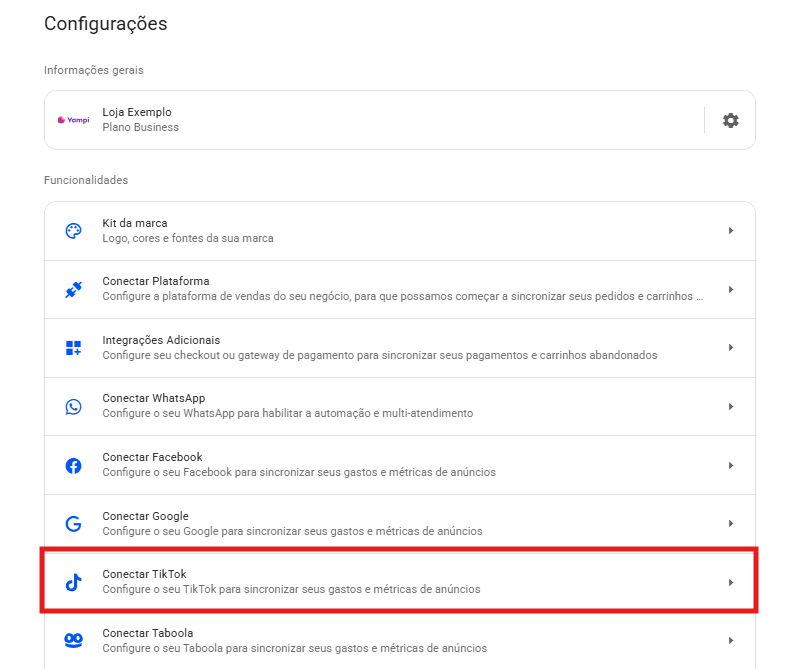Expand Conectar Google row arrow

pyautogui.click(x=731, y=523)
